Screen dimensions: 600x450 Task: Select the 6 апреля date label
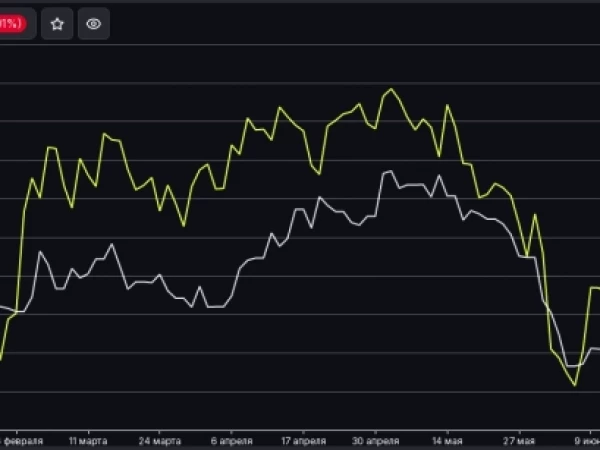tap(232, 441)
